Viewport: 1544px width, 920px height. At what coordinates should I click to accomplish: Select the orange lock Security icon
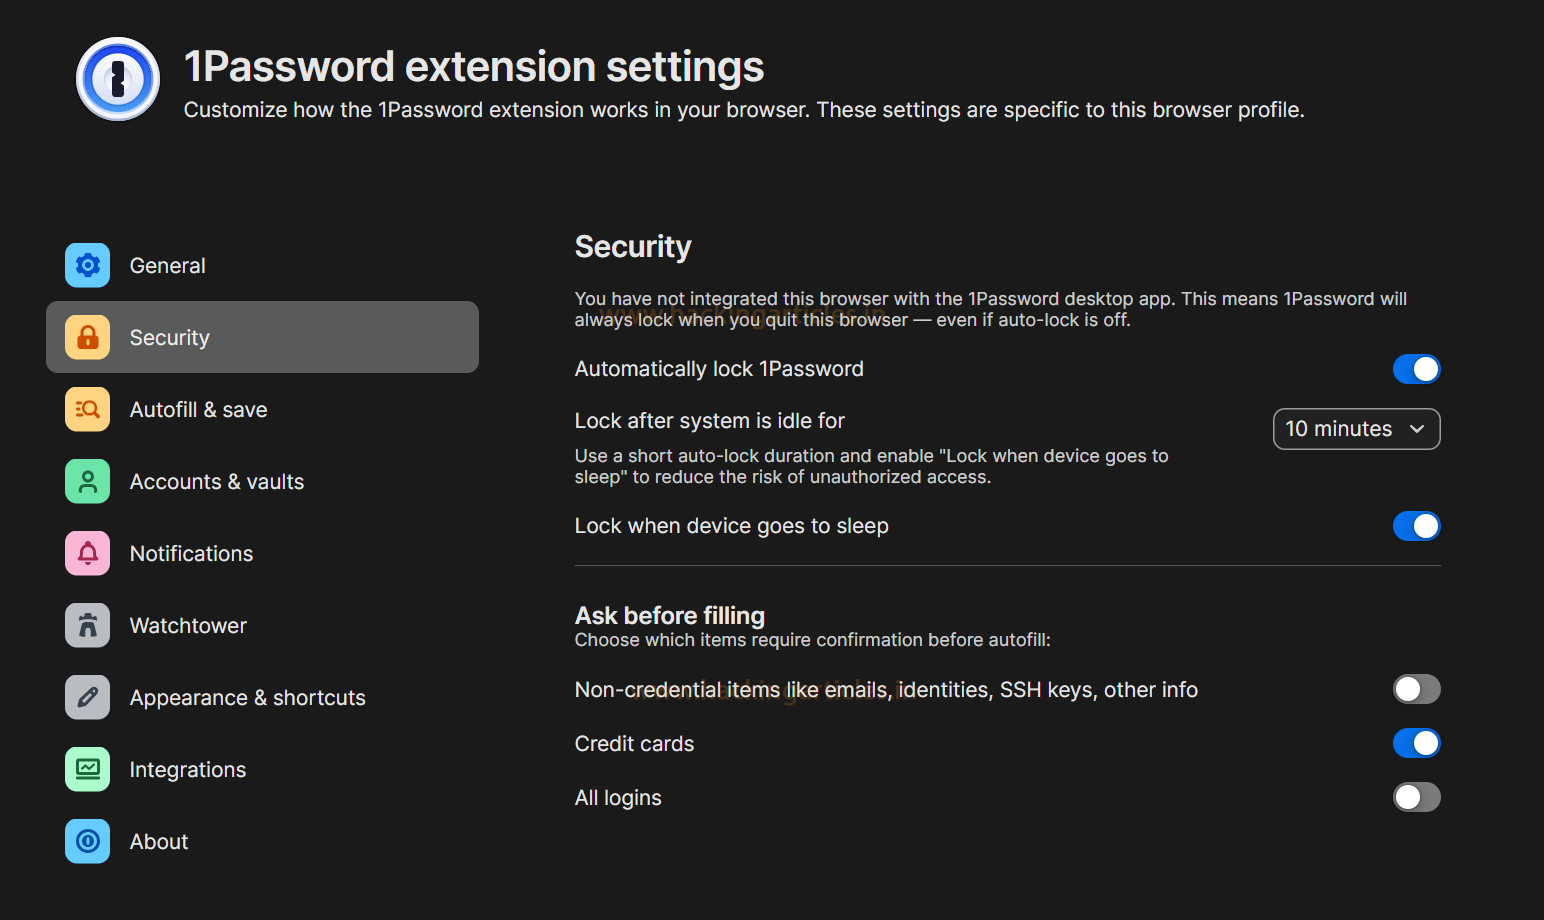coord(88,337)
